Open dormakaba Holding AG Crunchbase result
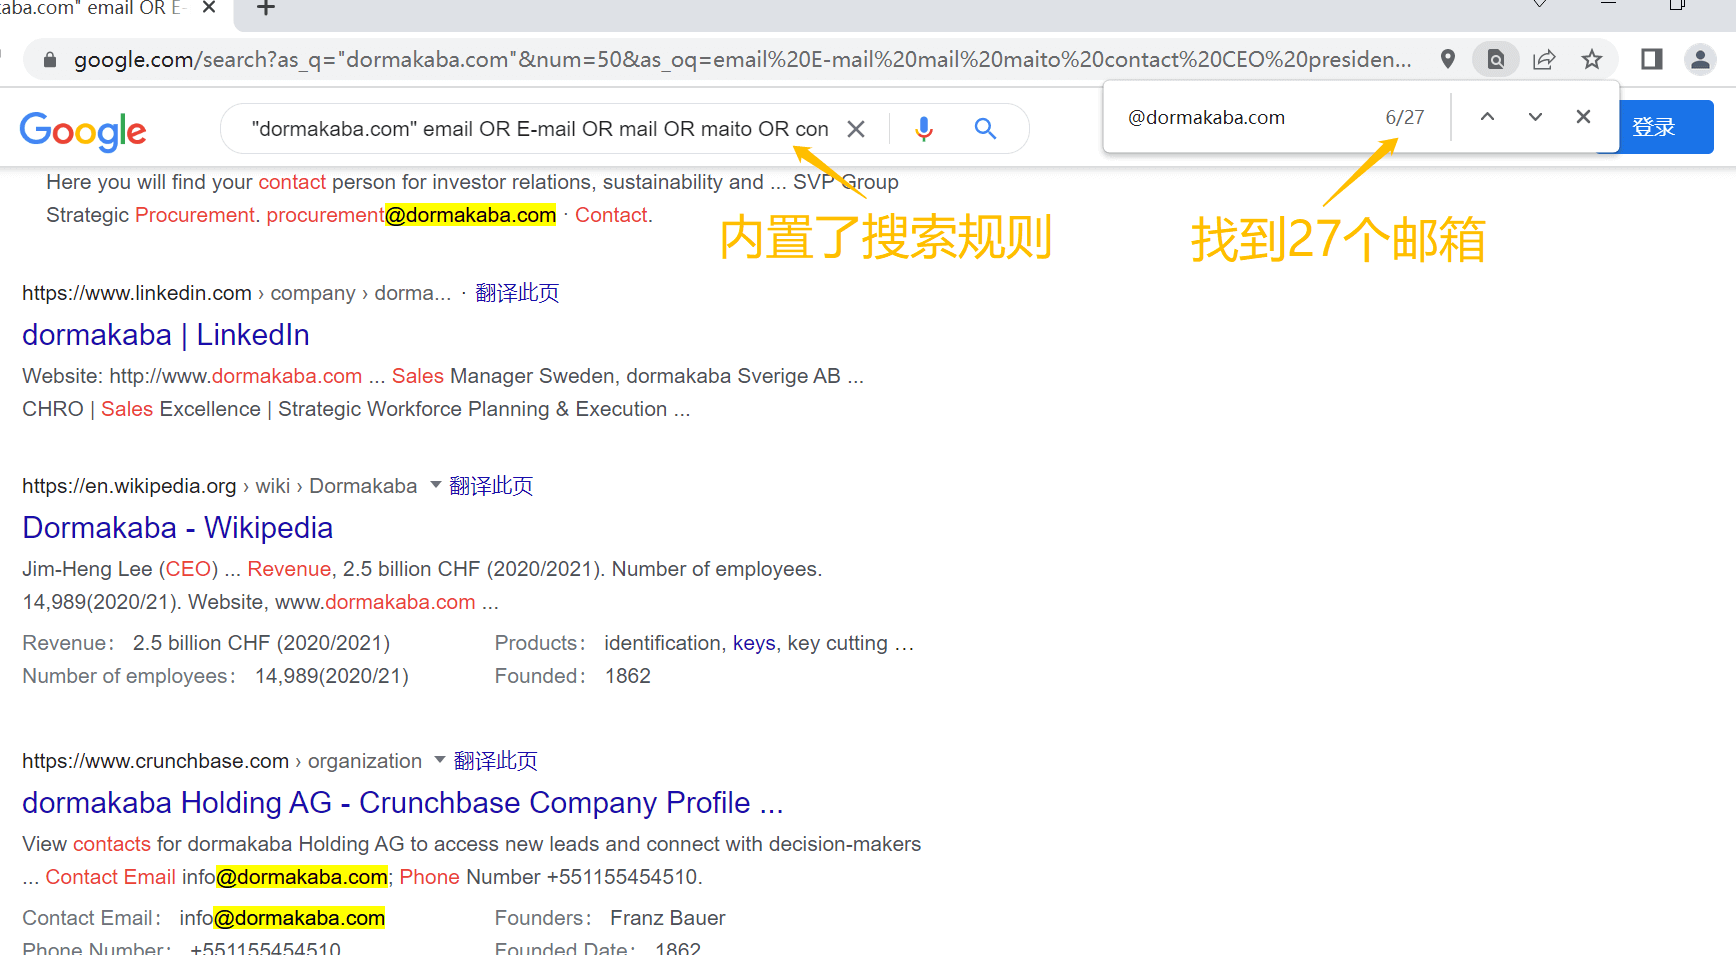1736x955 pixels. 403,803
